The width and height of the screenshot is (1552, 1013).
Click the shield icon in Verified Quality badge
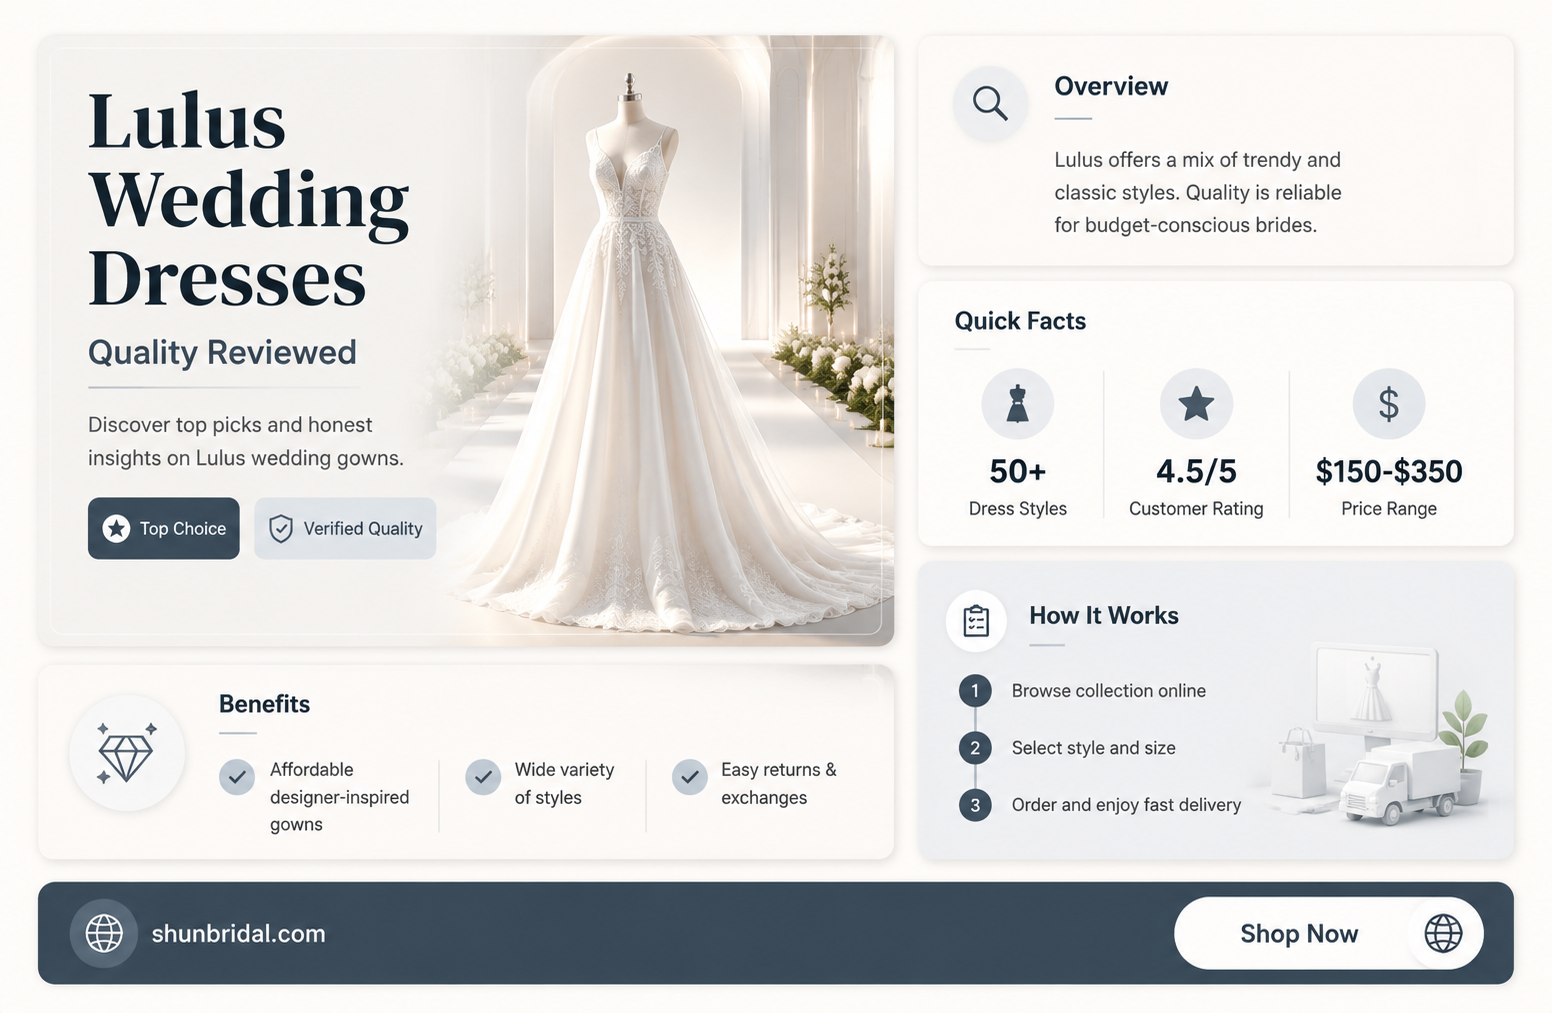click(x=281, y=528)
